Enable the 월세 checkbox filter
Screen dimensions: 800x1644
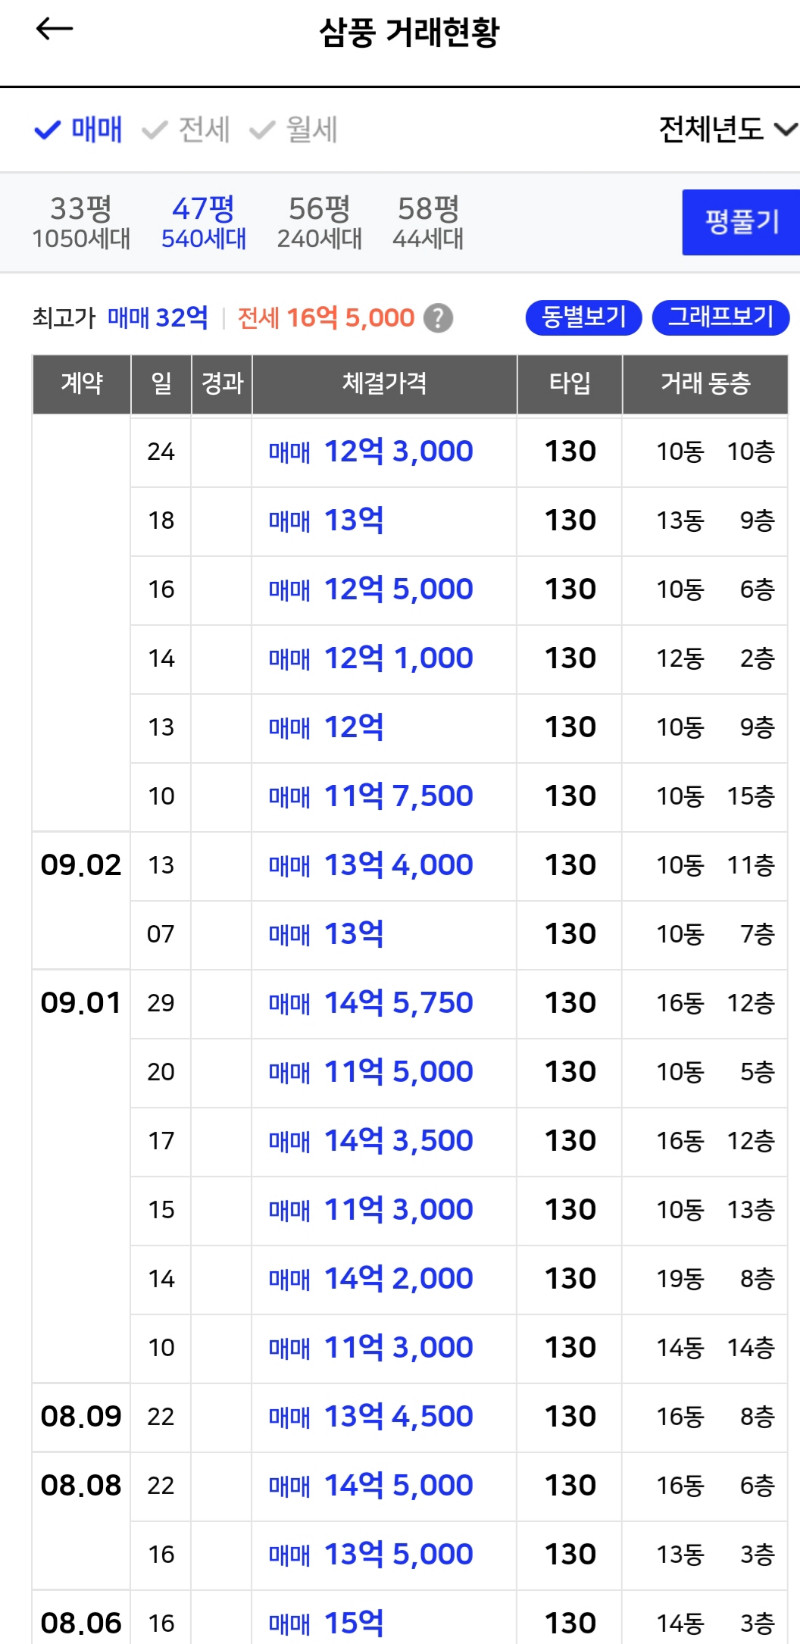click(x=294, y=130)
